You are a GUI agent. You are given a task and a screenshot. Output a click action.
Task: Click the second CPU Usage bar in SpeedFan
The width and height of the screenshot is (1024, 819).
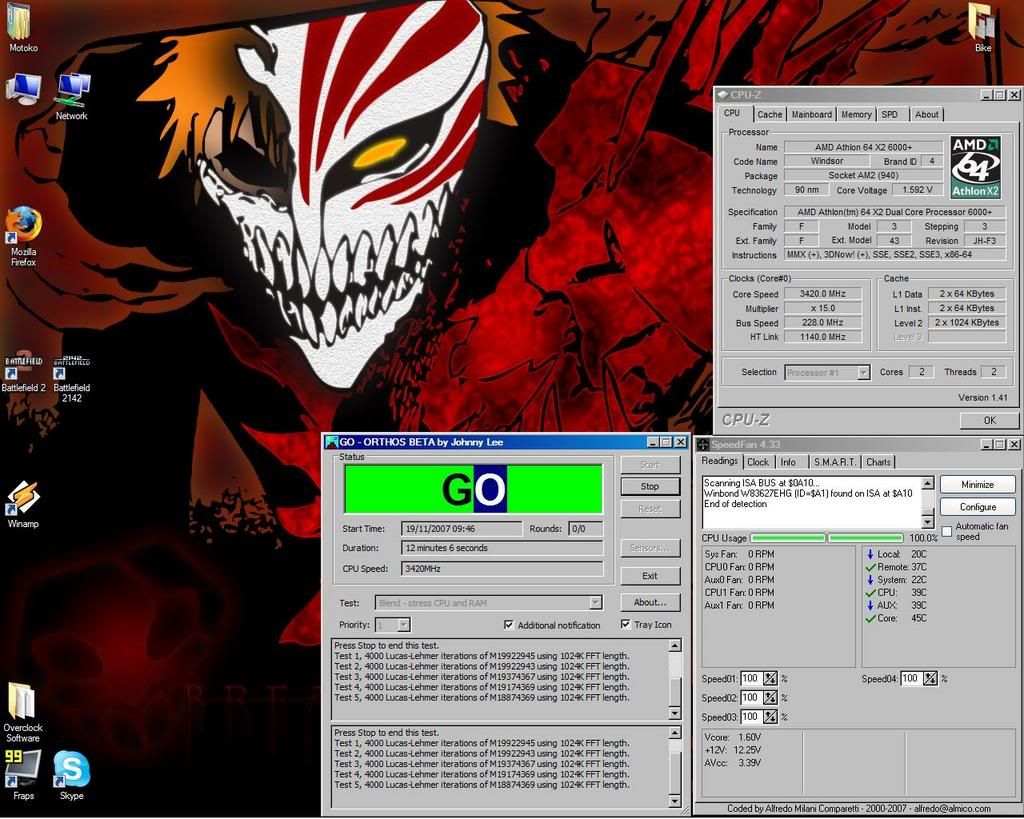pos(865,538)
